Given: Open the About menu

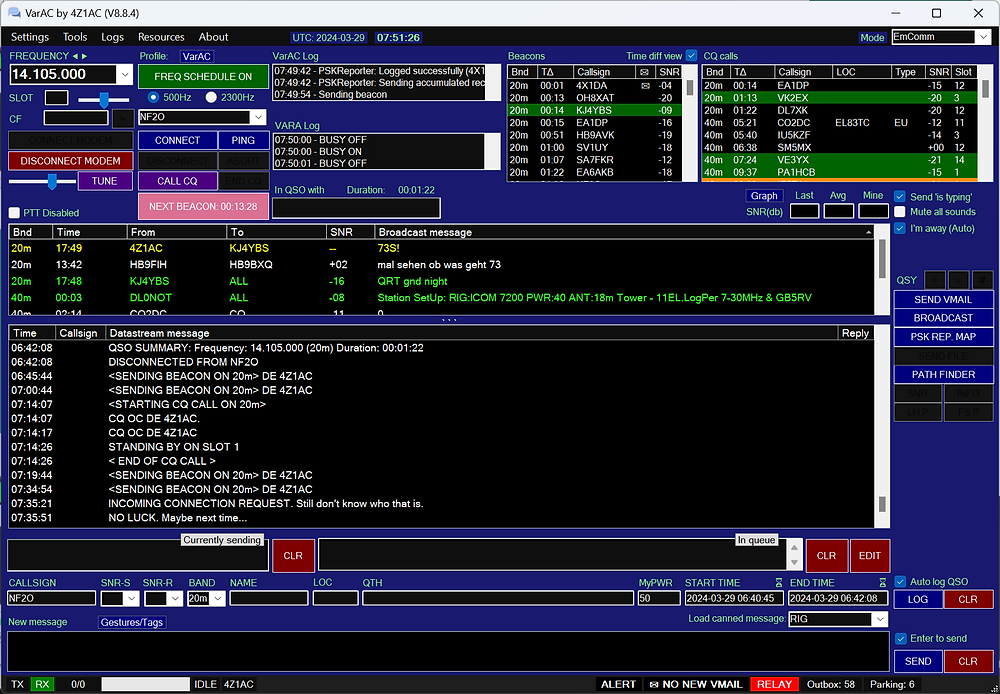Looking at the screenshot, I should pyautogui.click(x=213, y=37).
